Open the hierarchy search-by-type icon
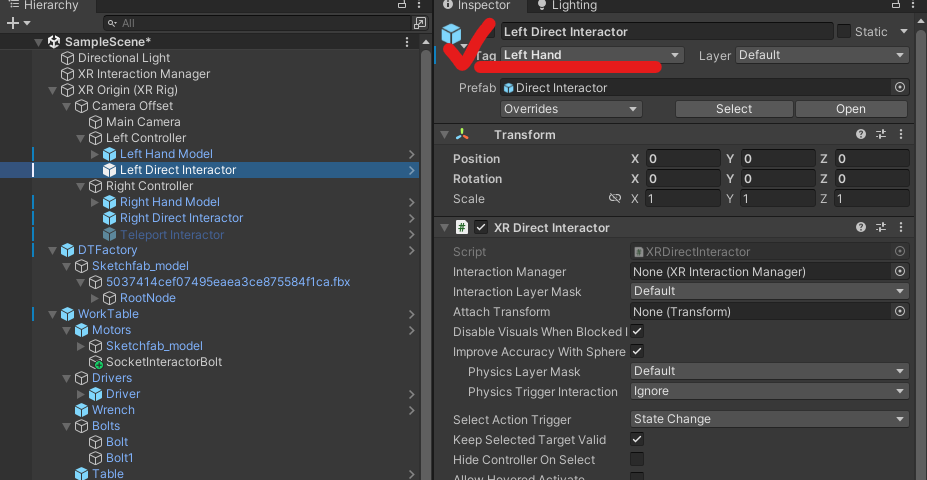The width and height of the screenshot is (927, 480). 420,23
